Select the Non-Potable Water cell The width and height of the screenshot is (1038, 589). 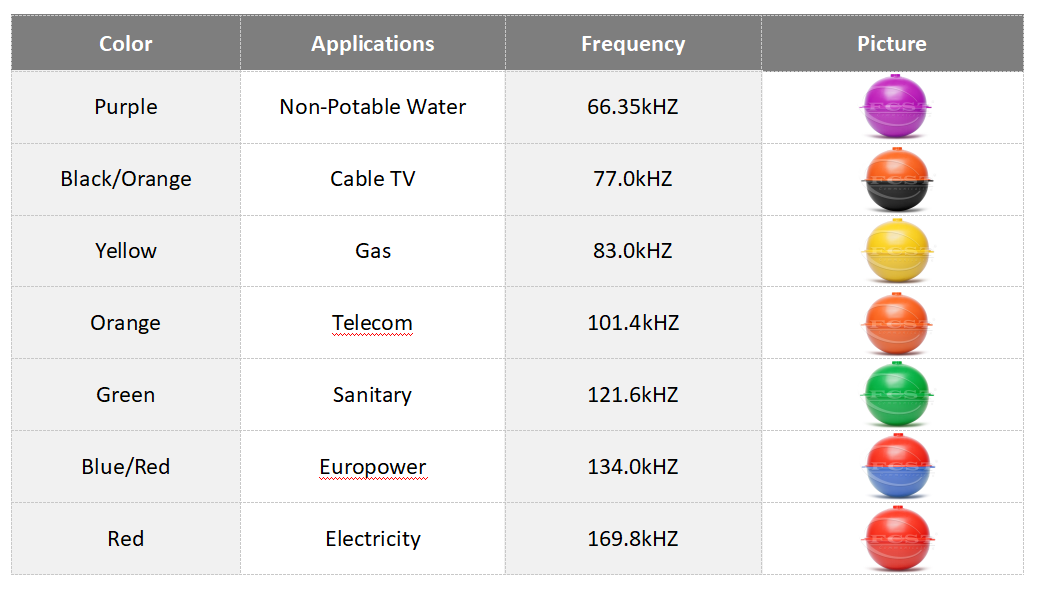pos(372,107)
